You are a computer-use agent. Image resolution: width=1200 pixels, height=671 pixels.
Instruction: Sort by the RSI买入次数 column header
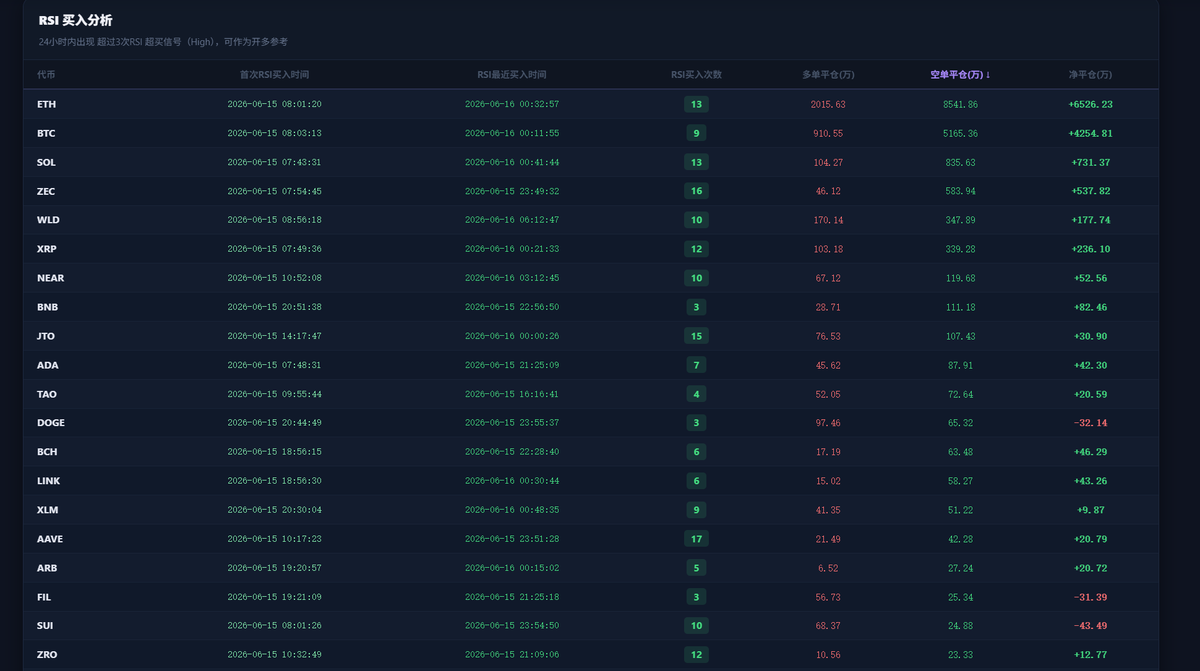(x=696, y=75)
